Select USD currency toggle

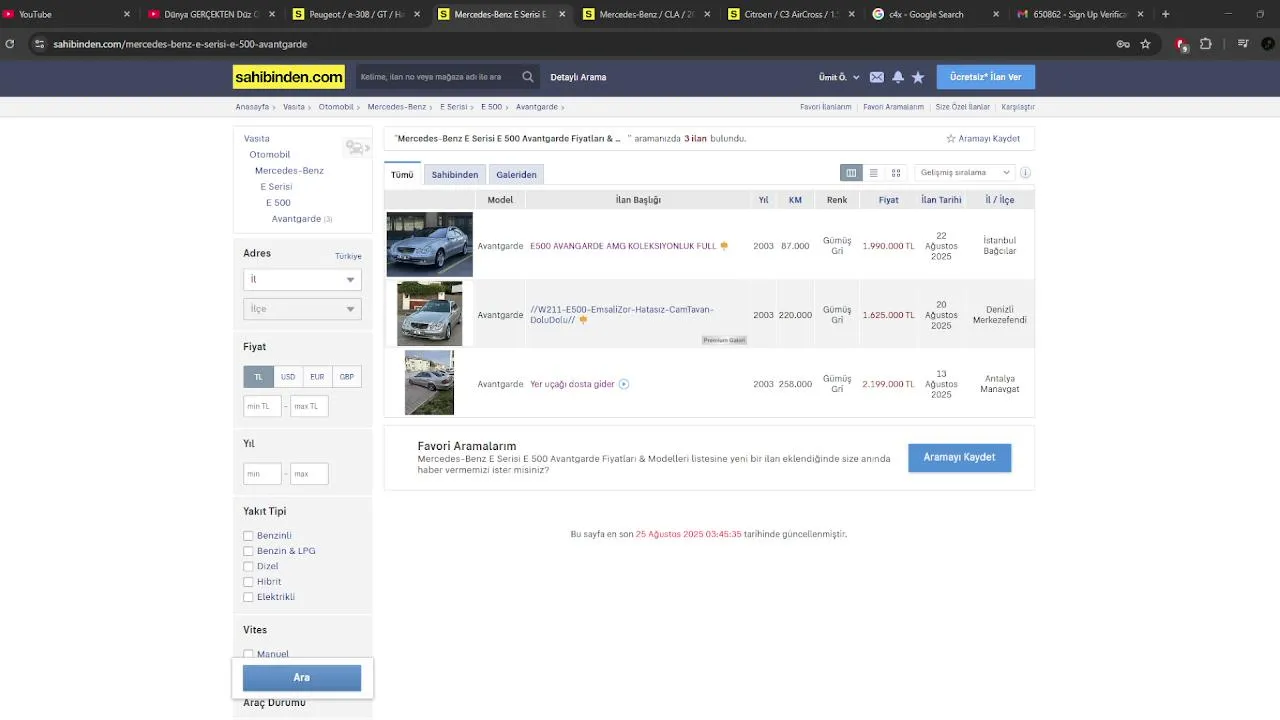tap(288, 377)
